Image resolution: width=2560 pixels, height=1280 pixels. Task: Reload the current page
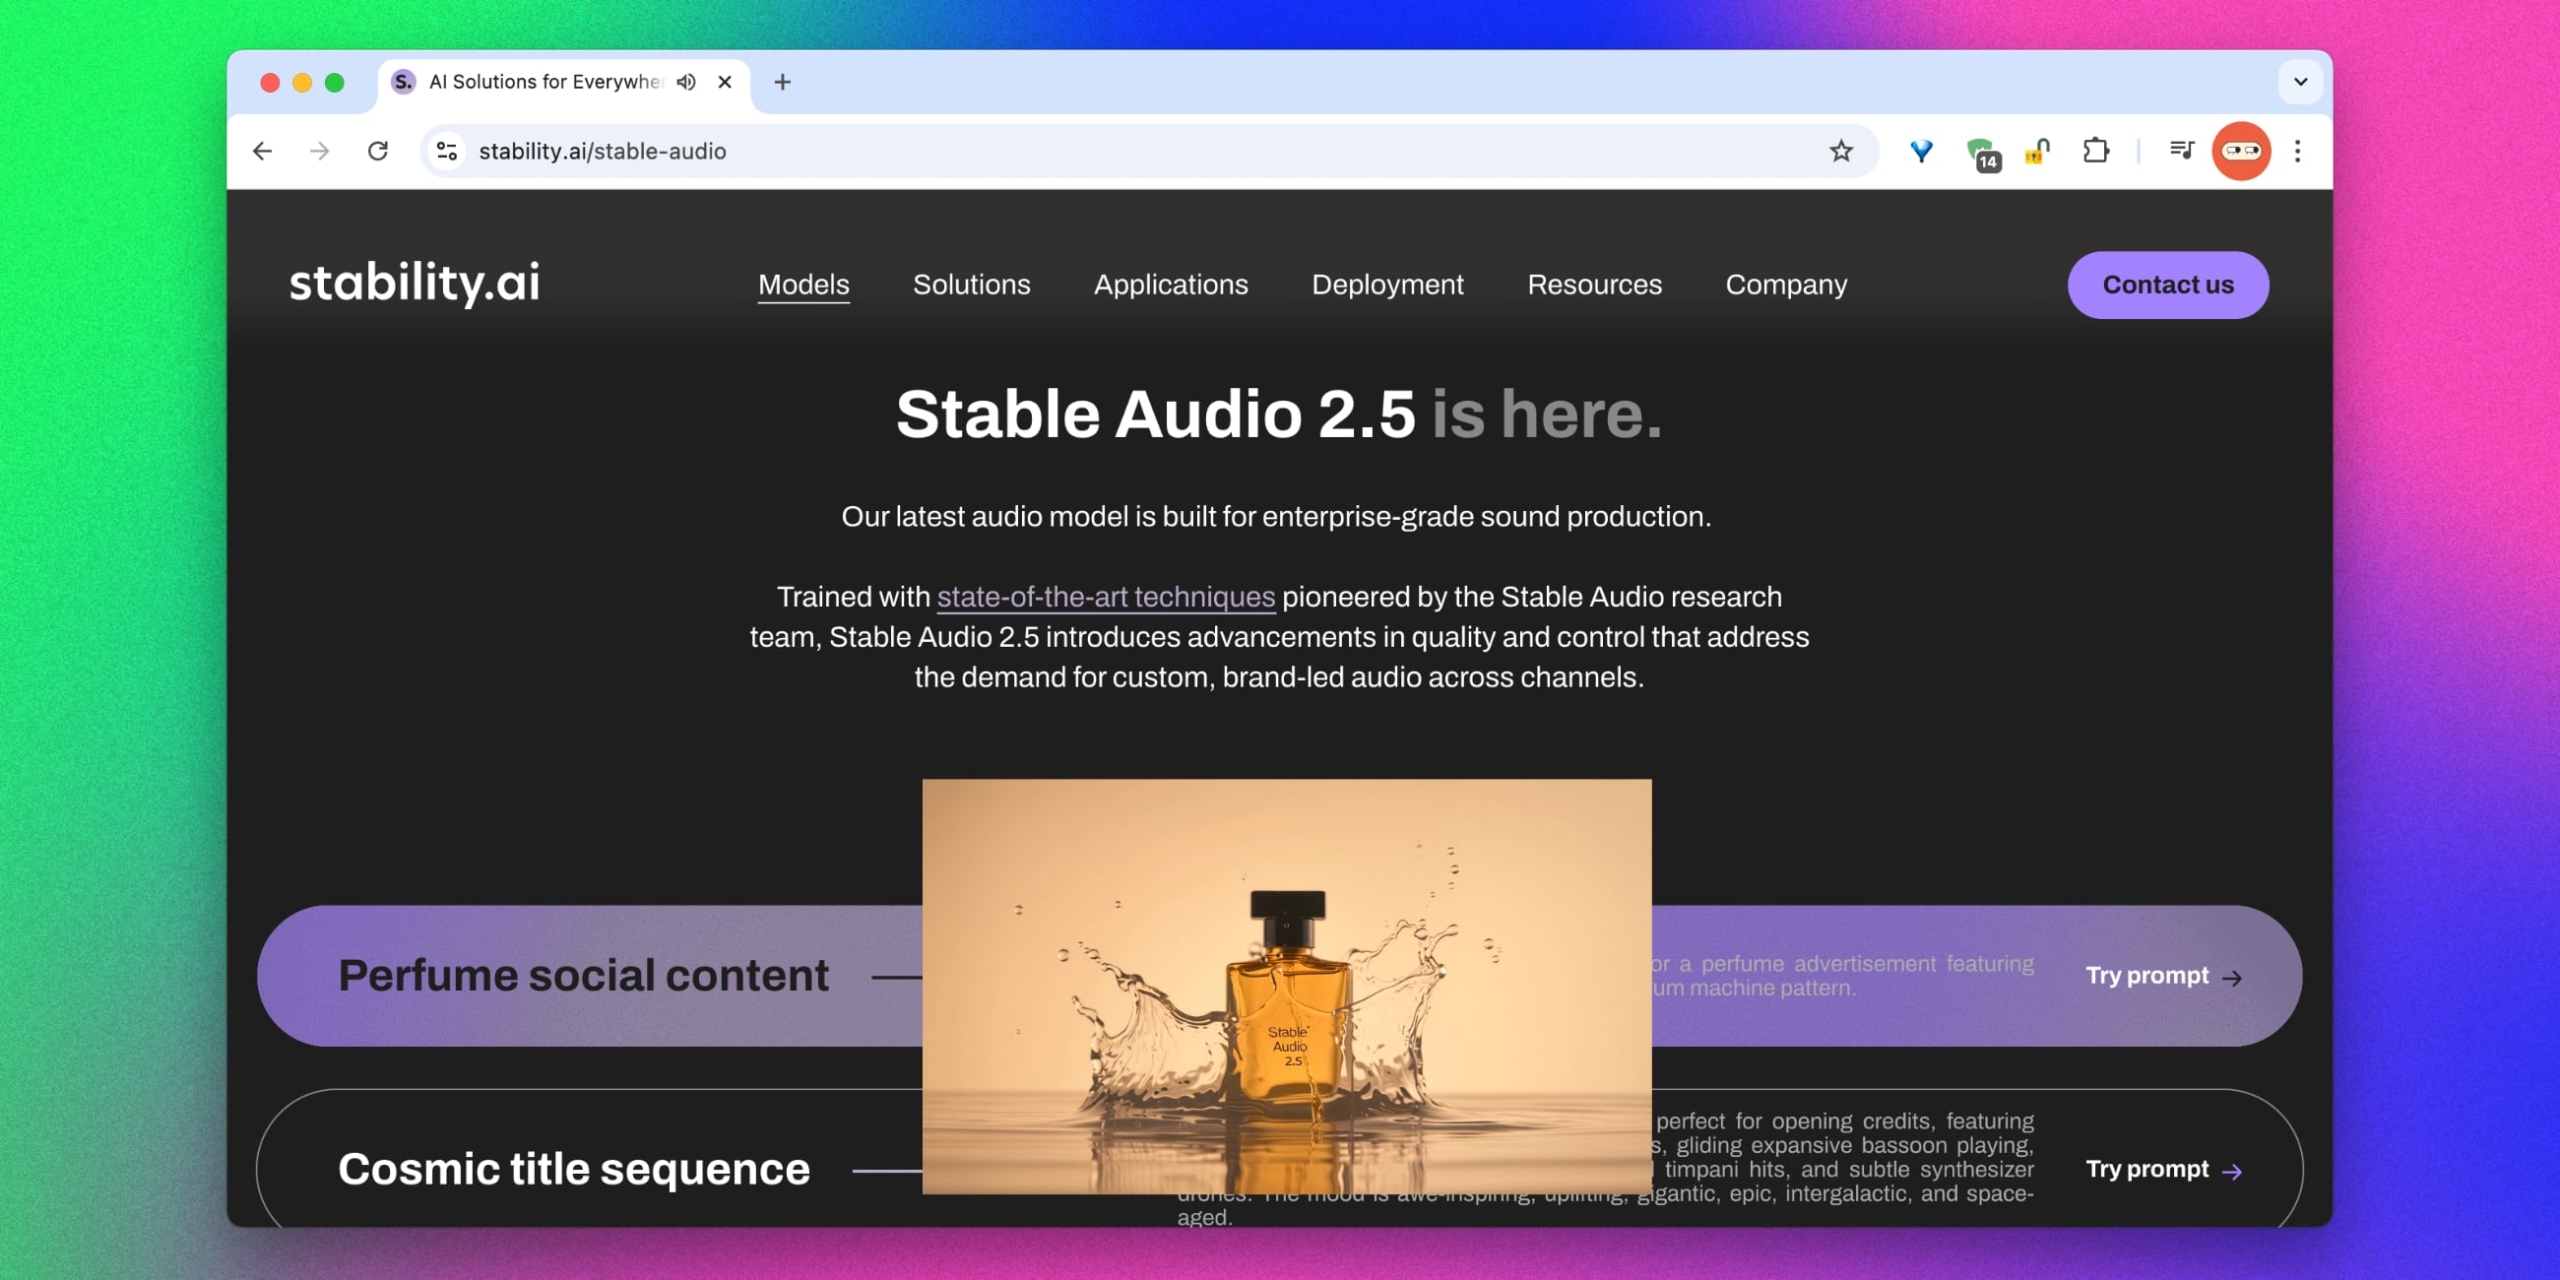(x=378, y=151)
